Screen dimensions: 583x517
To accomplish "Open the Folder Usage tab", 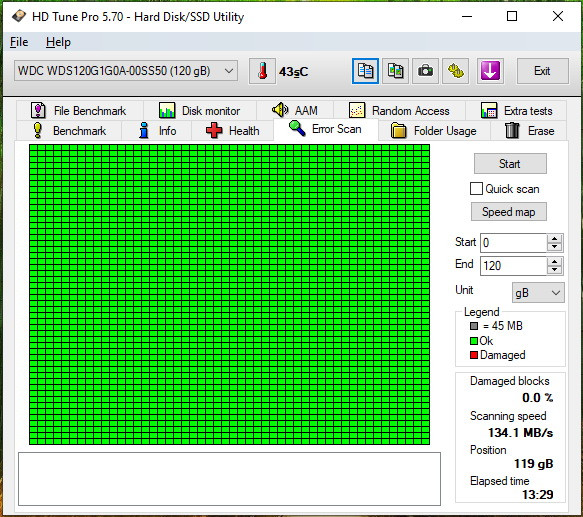I will (434, 131).
